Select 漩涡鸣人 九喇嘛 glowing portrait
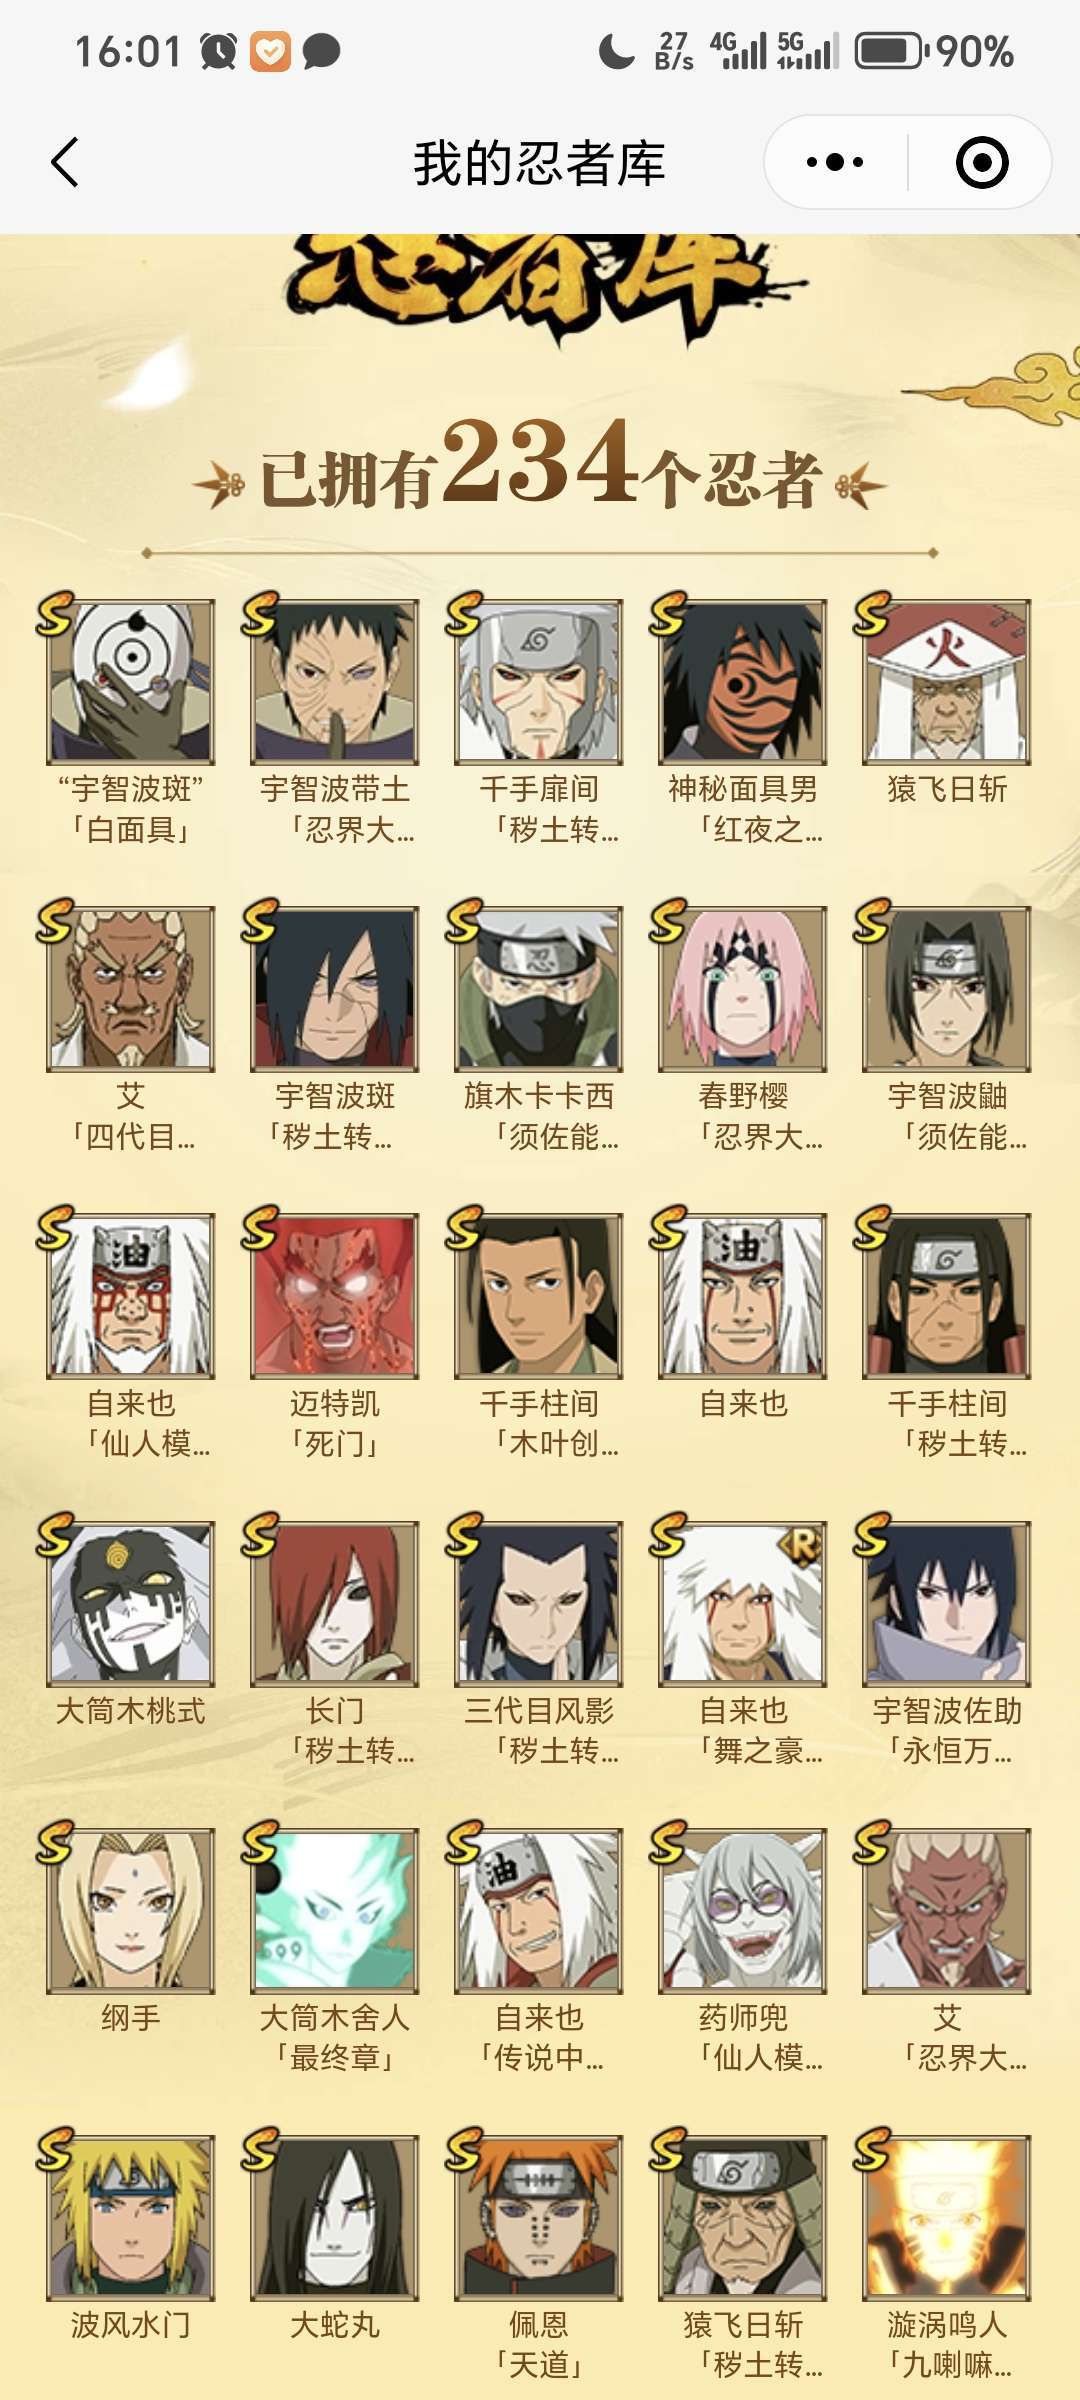 pyautogui.click(x=947, y=2218)
